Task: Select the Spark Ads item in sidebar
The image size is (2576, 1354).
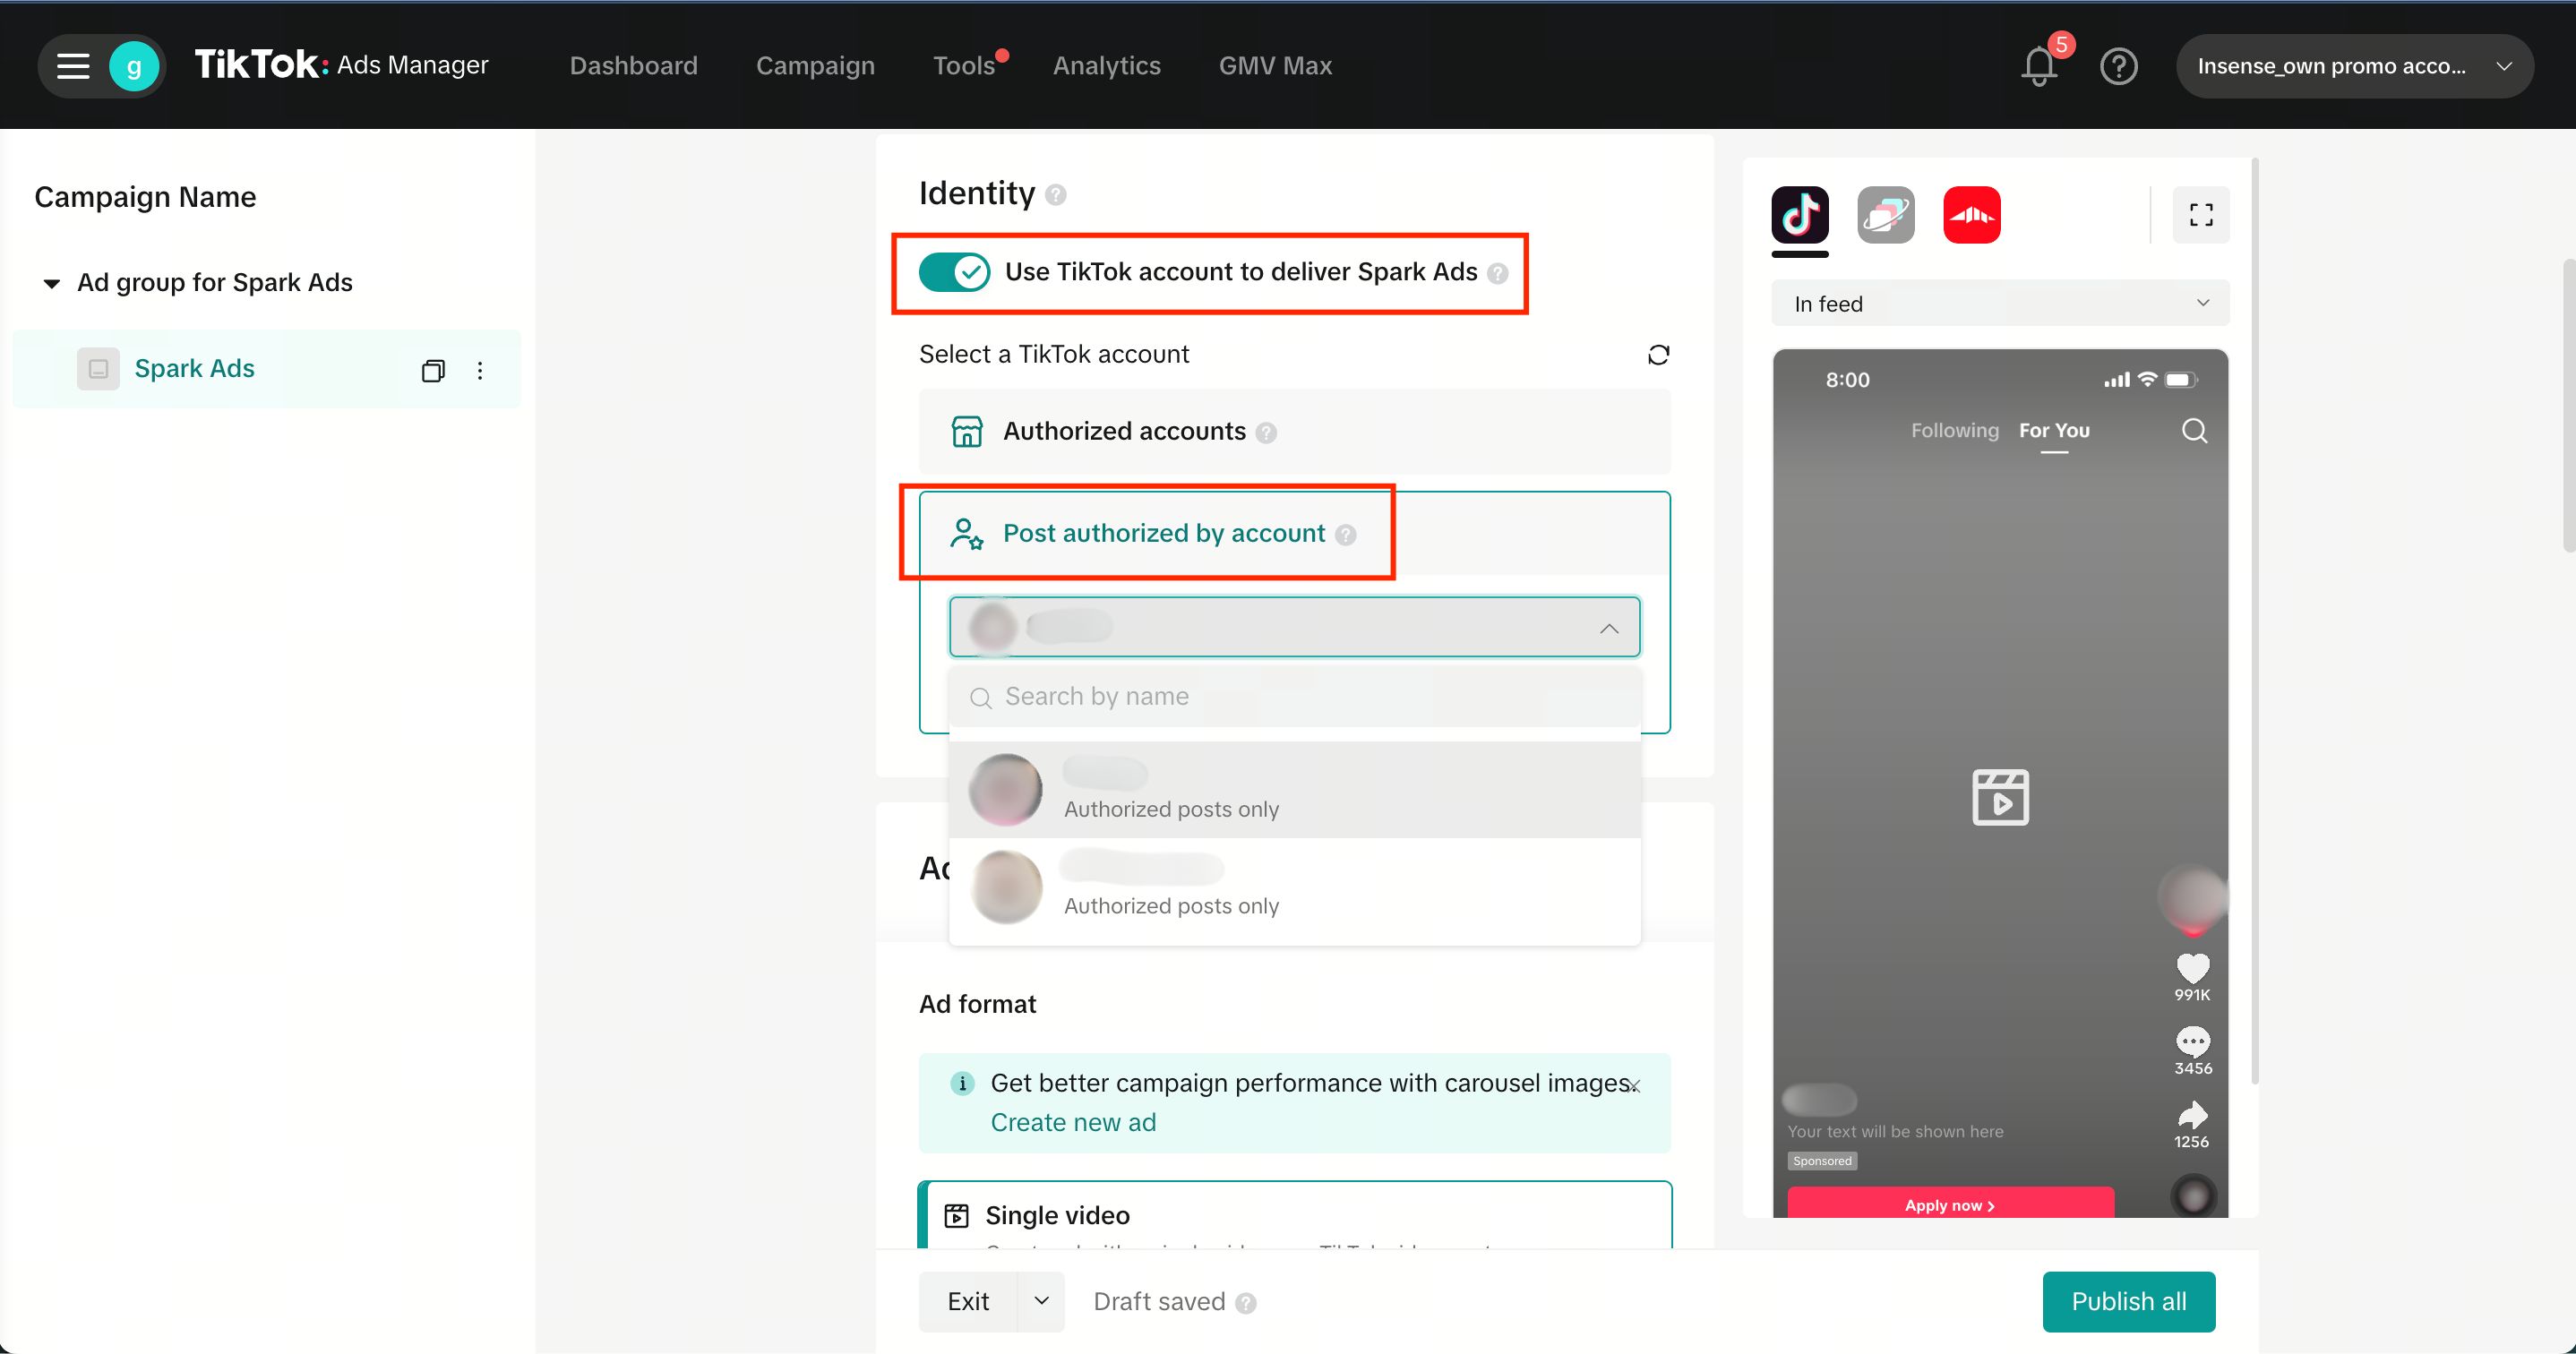Action: [x=266, y=369]
